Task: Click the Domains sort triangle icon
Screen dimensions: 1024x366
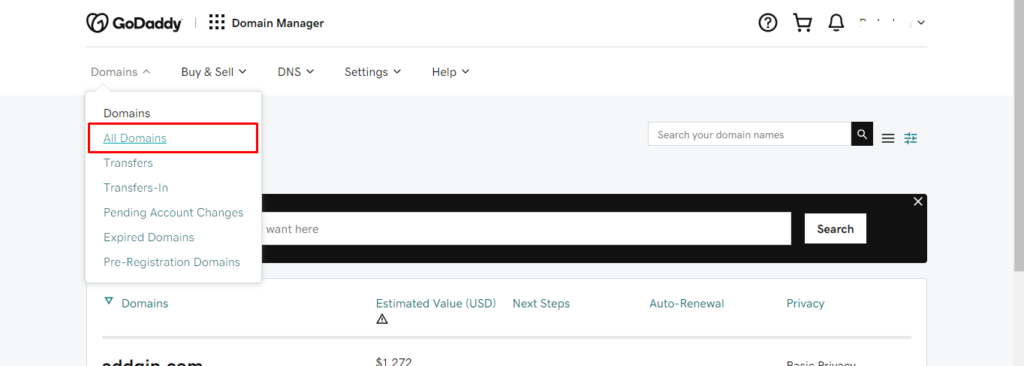Action: click(x=109, y=301)
